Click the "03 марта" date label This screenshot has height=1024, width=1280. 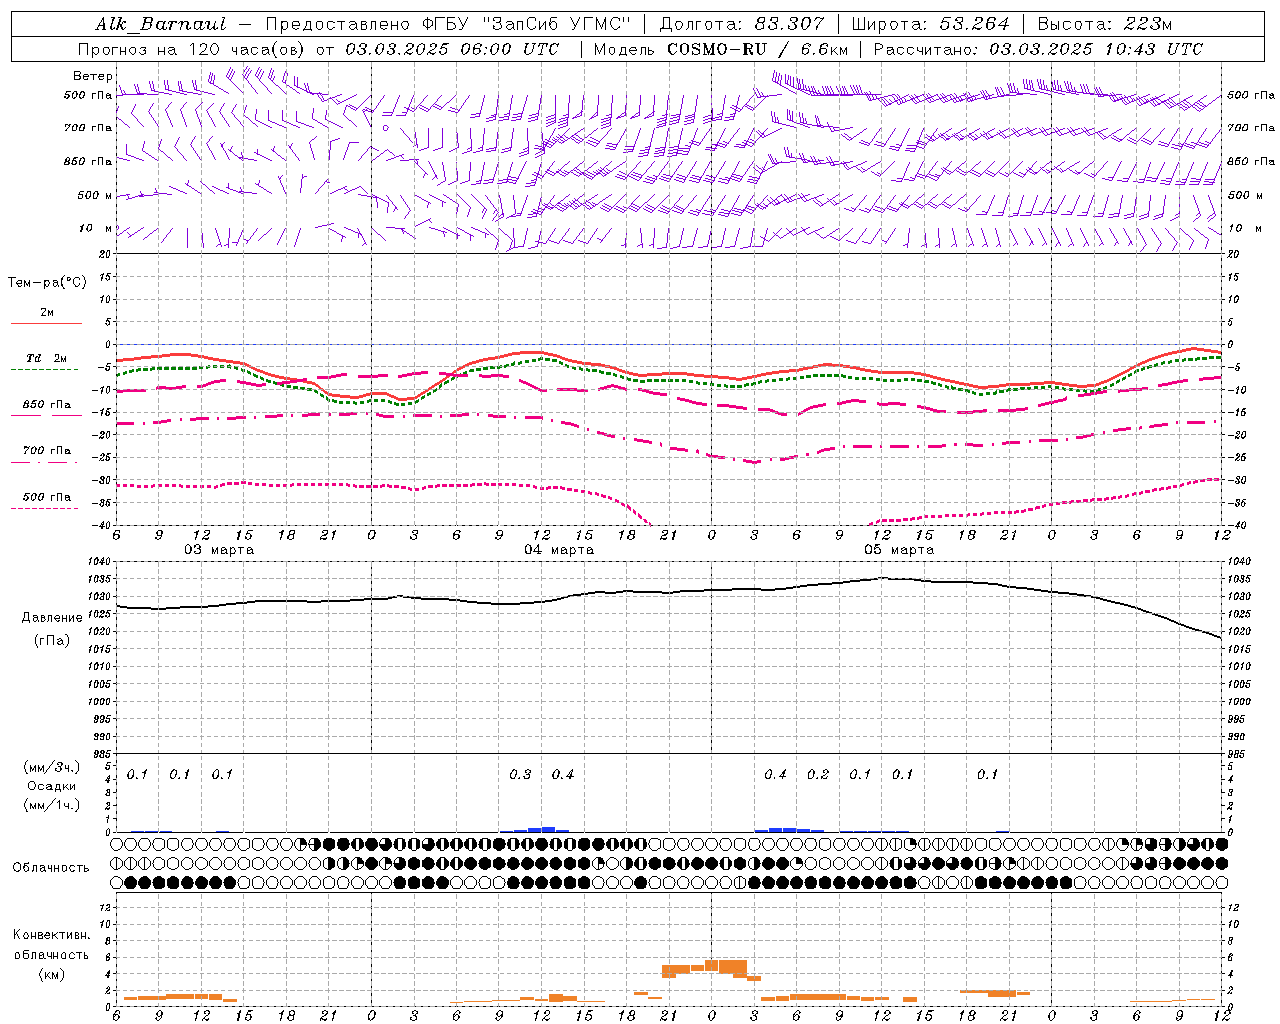point(219,550)
